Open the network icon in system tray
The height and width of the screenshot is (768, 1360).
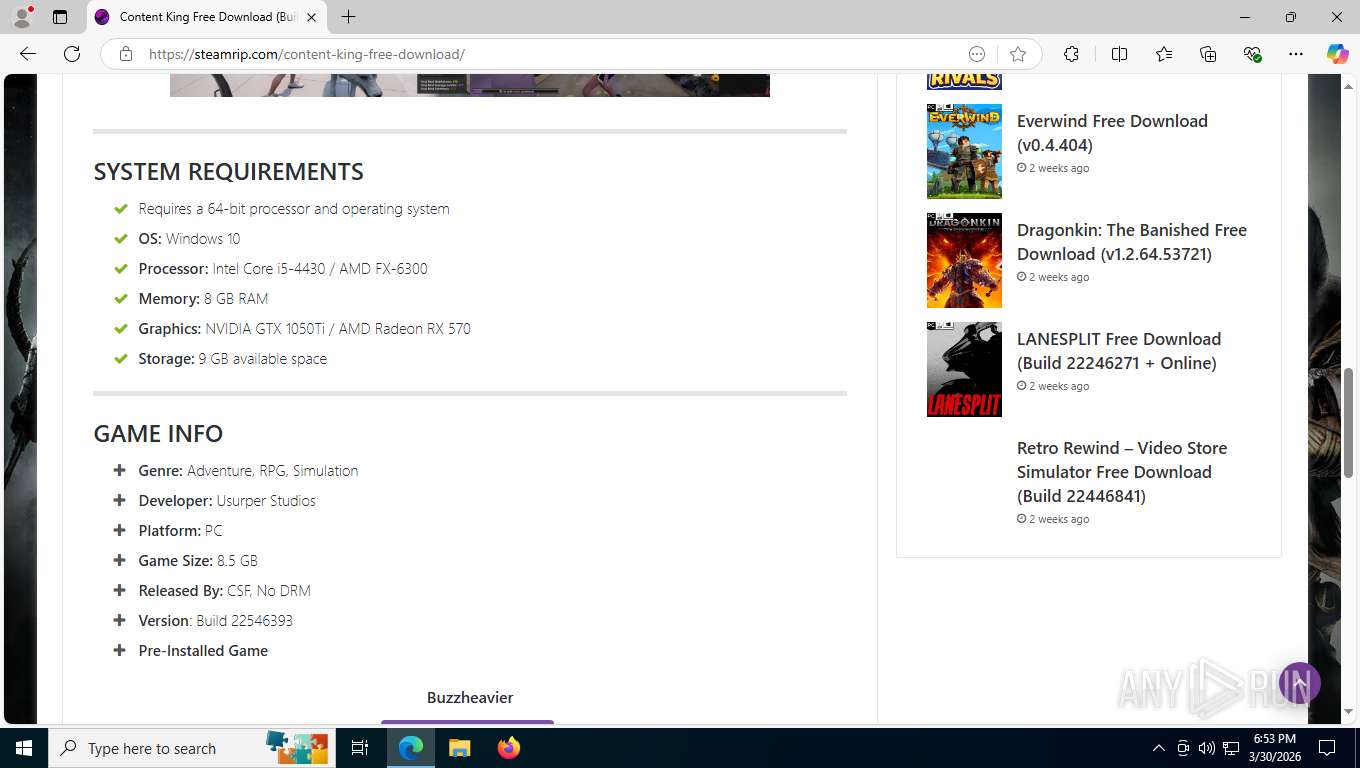click(1232, 748)
